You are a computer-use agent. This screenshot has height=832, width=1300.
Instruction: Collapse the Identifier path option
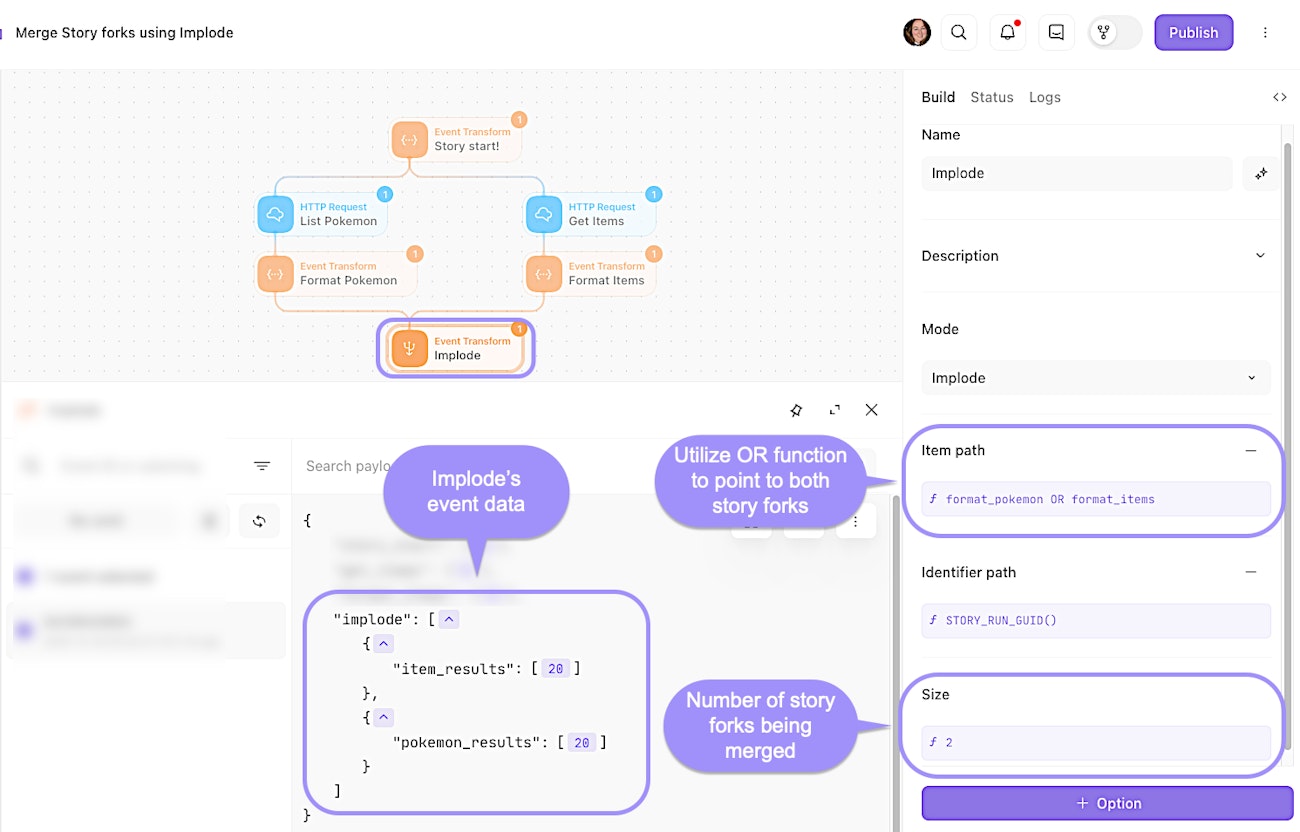1250,572
